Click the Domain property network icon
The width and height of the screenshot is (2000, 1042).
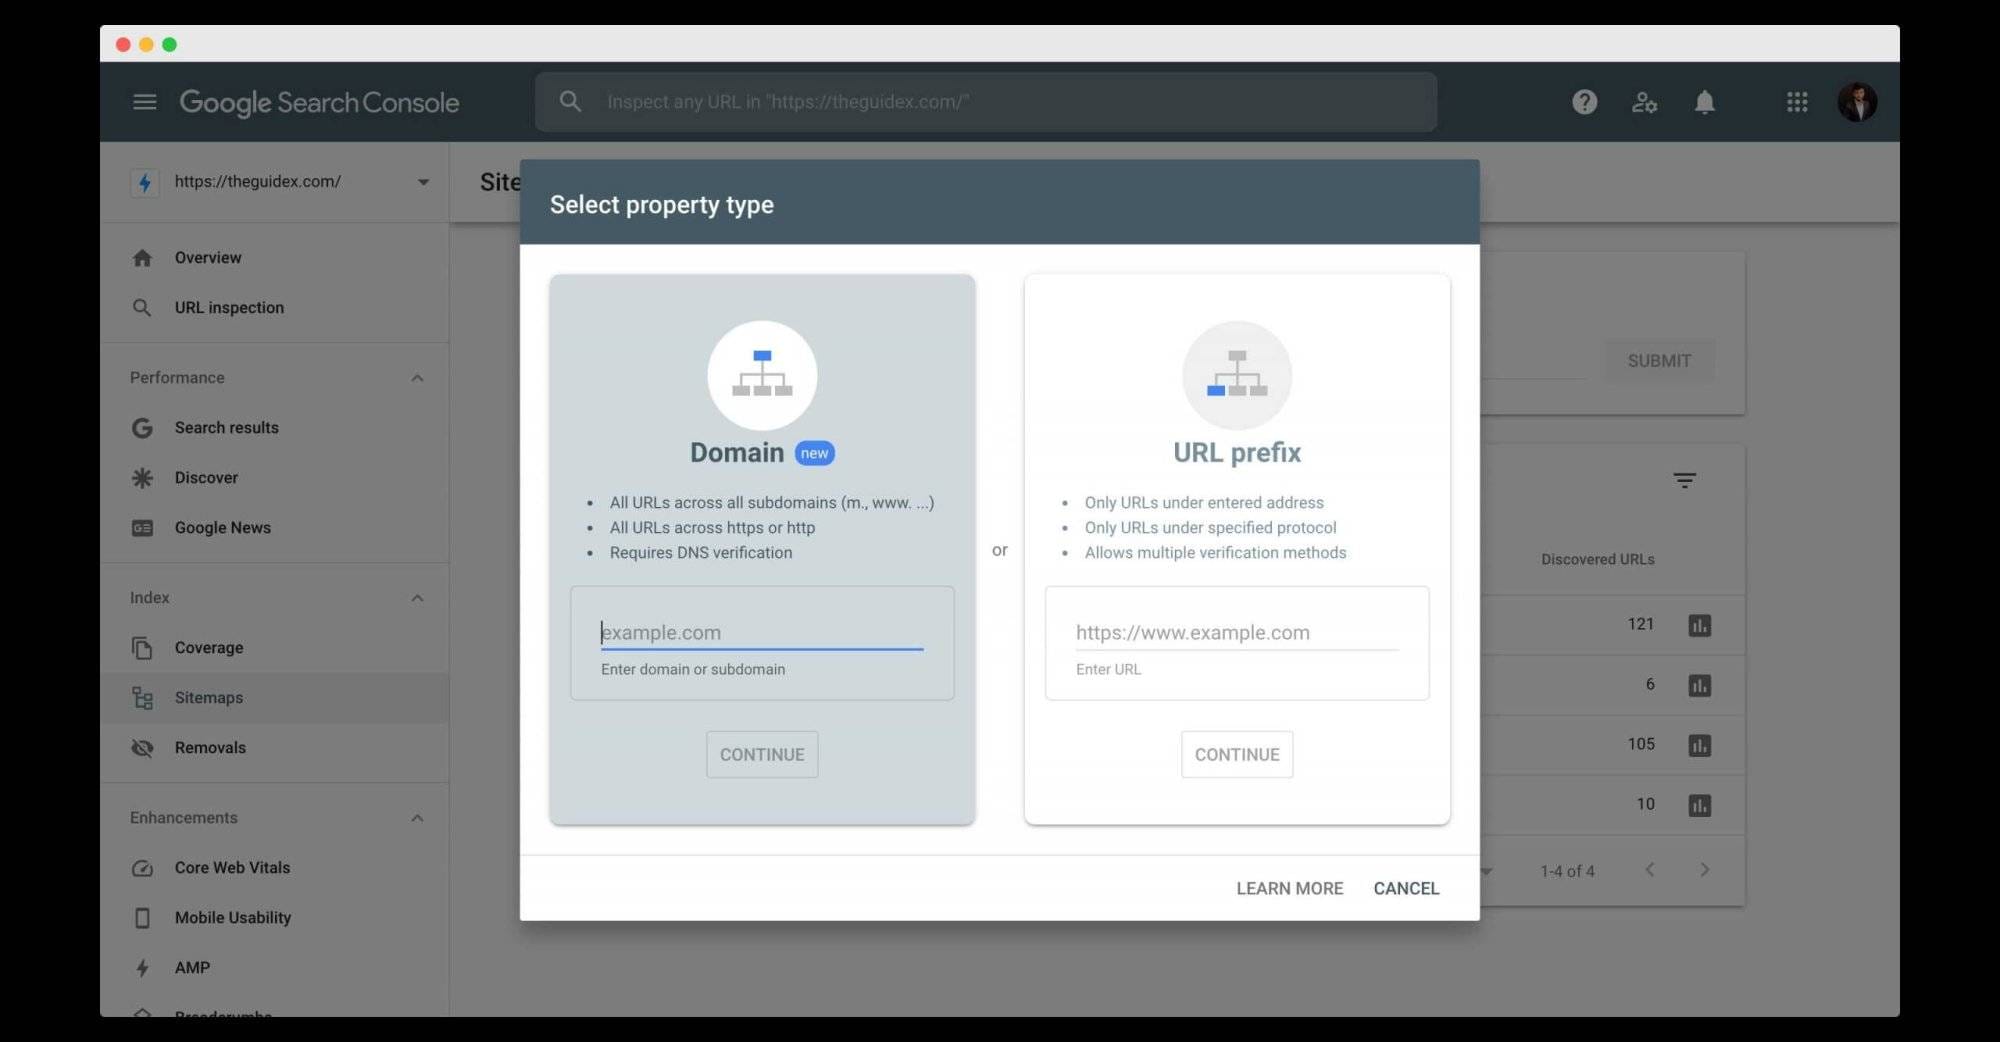[x=762, y=375]
